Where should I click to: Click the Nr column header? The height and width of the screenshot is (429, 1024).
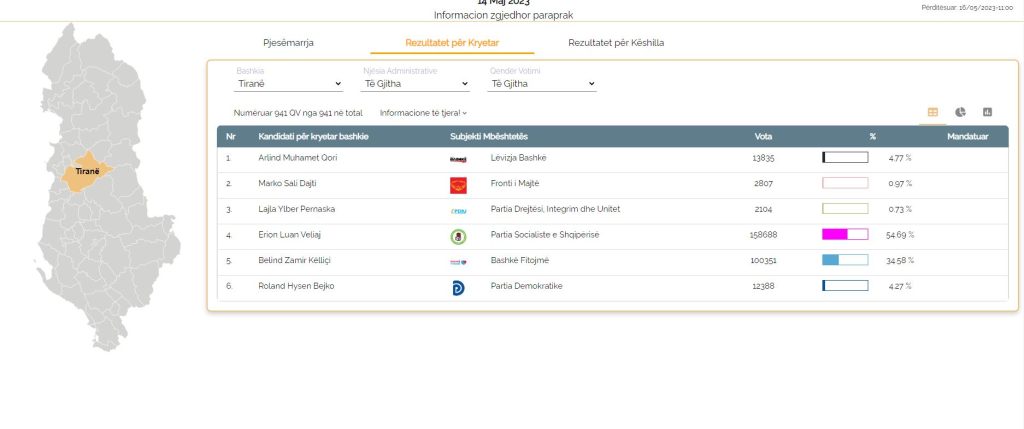coord(231,136)
